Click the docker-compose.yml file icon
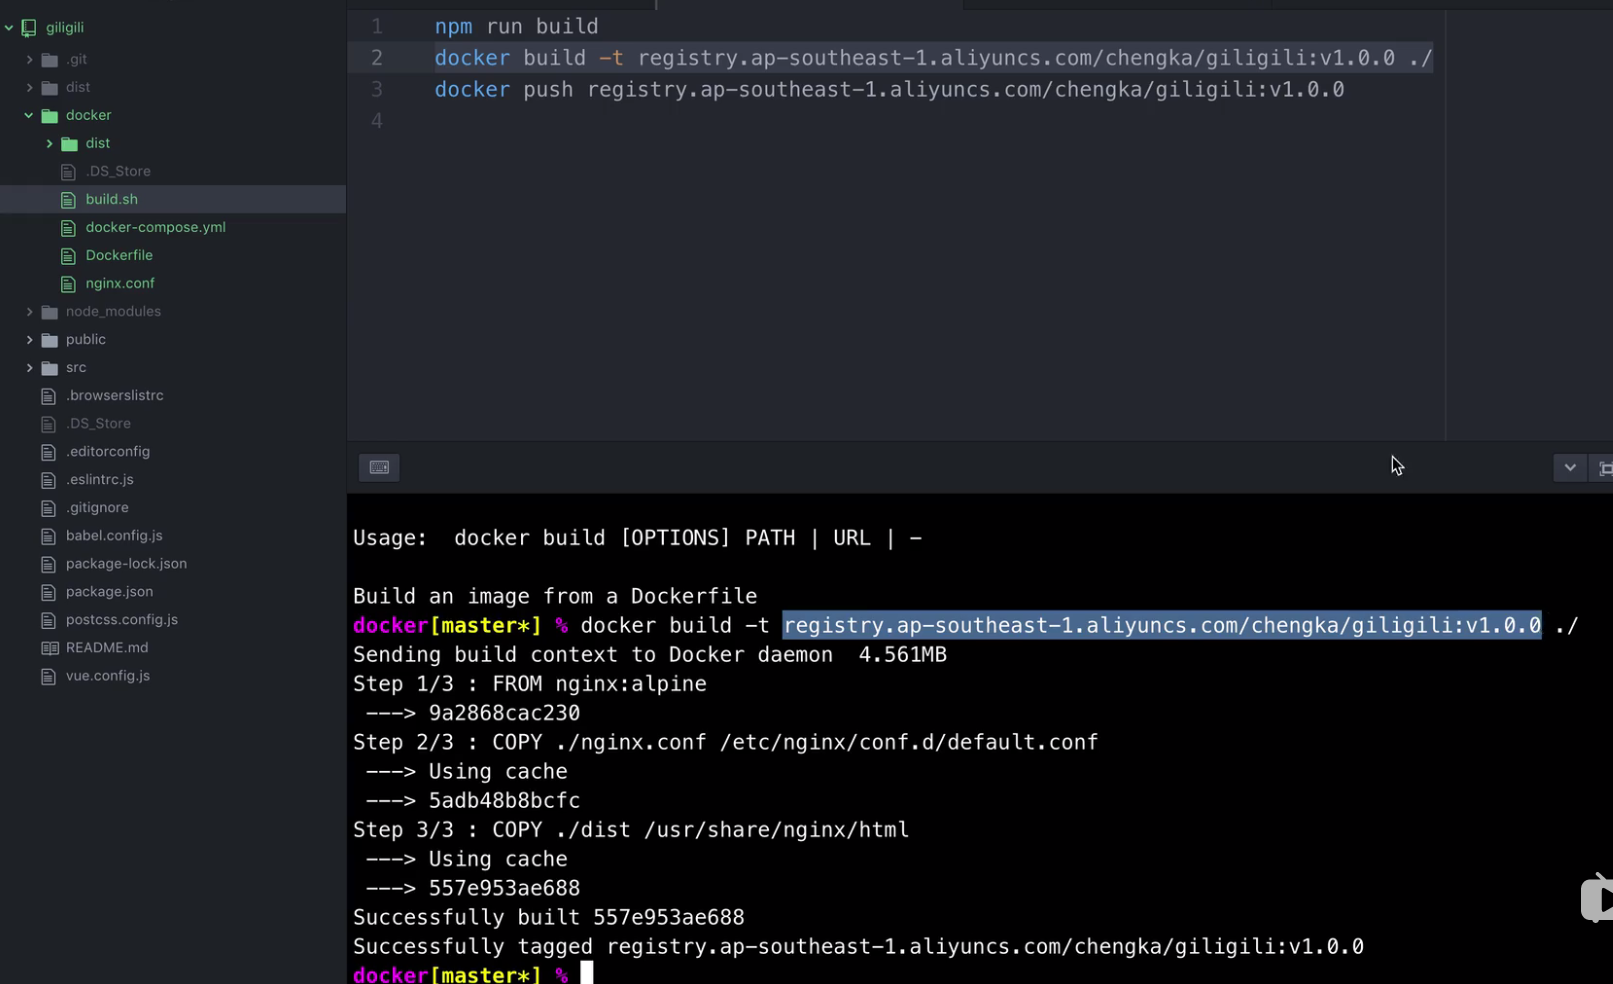The image size is (1613, 984). (68, 228)
